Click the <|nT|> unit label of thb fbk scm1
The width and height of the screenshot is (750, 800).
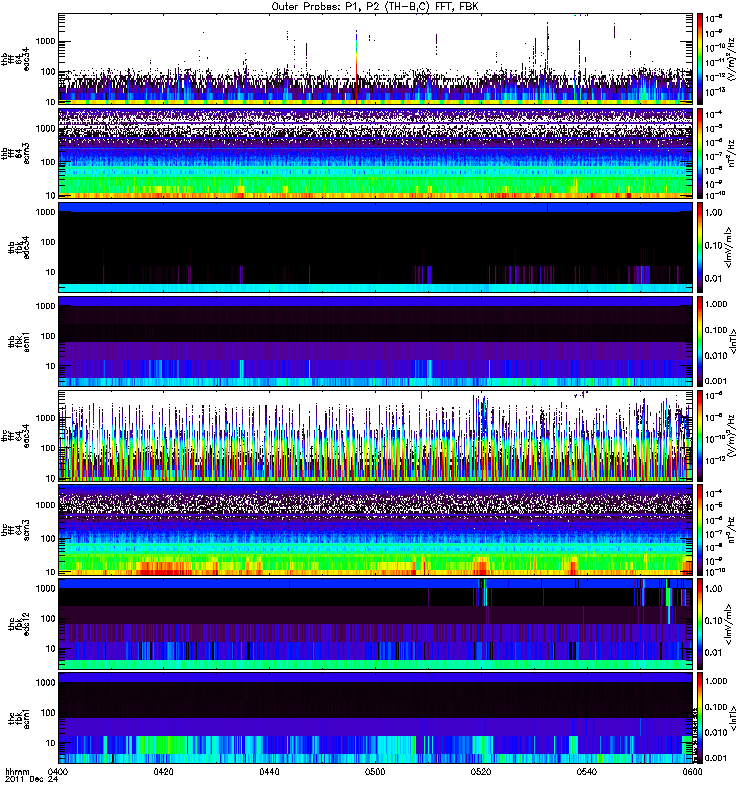tap(734, 341)
